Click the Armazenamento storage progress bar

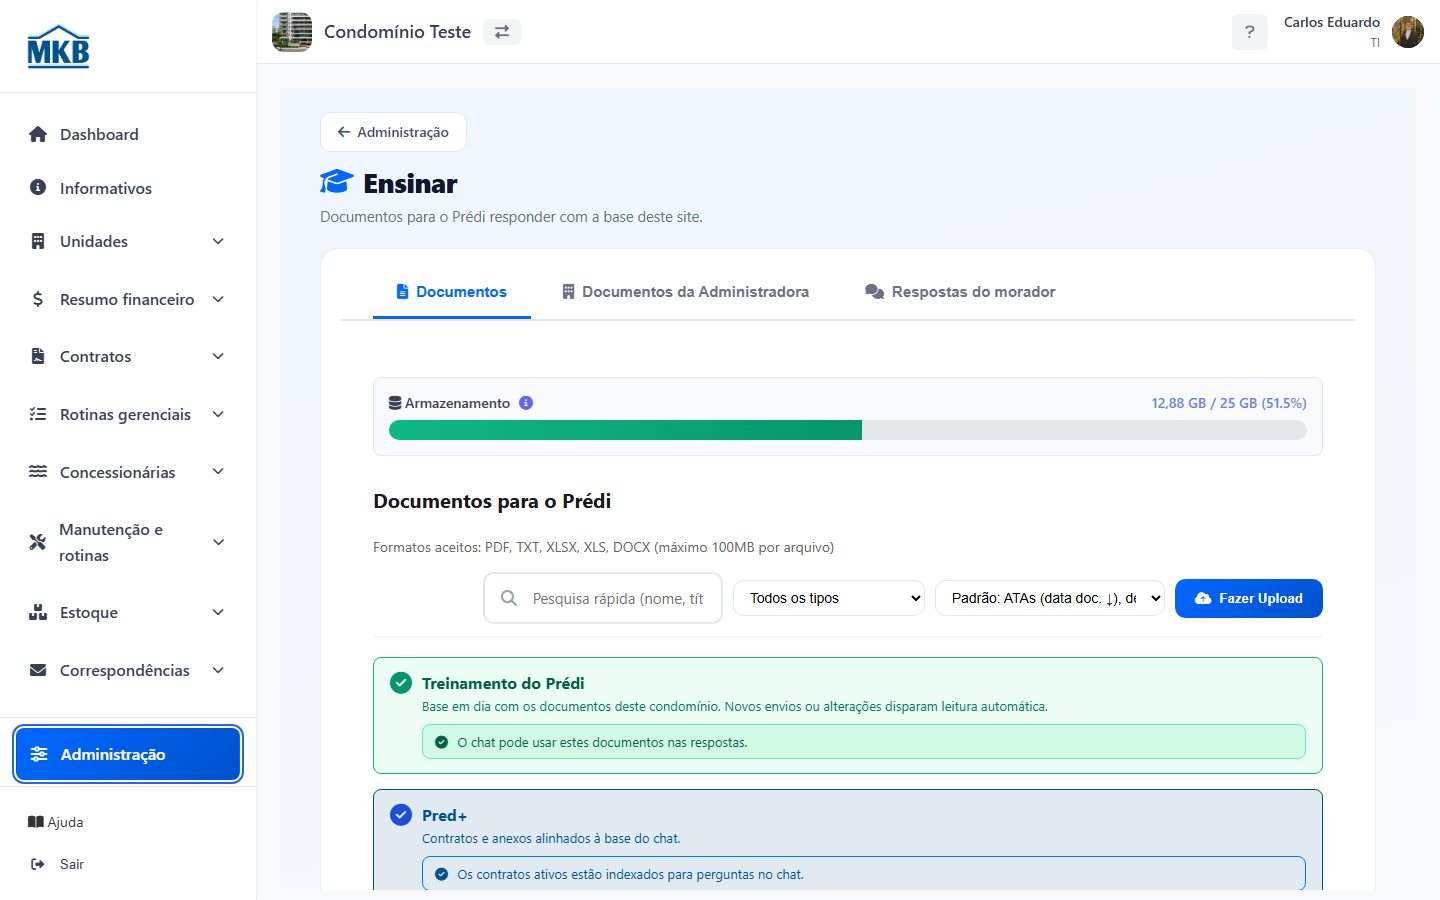848,430
